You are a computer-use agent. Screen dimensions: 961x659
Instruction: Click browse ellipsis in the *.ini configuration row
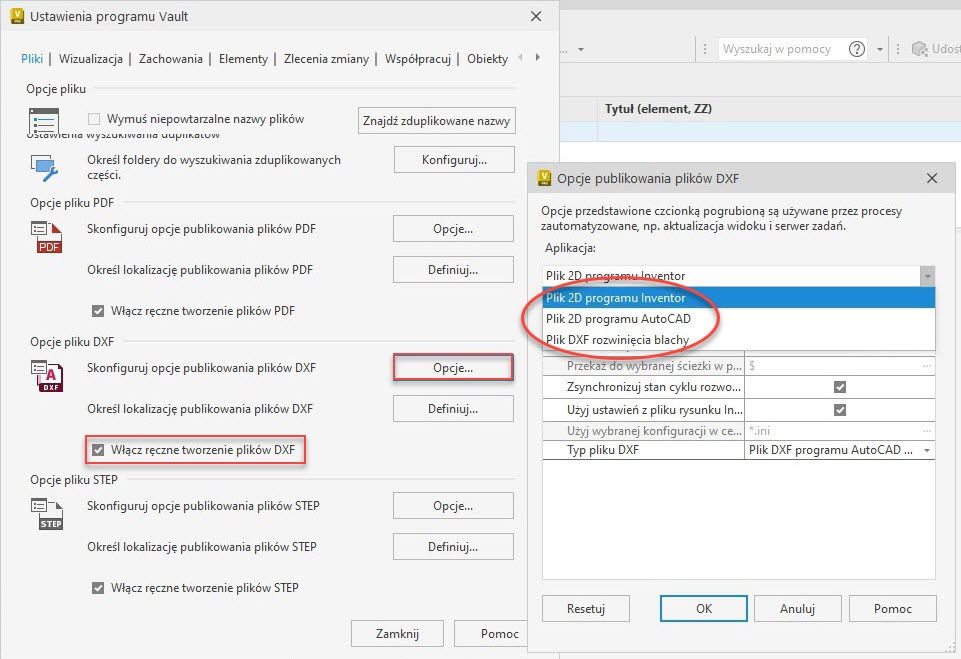click(927, 431)
